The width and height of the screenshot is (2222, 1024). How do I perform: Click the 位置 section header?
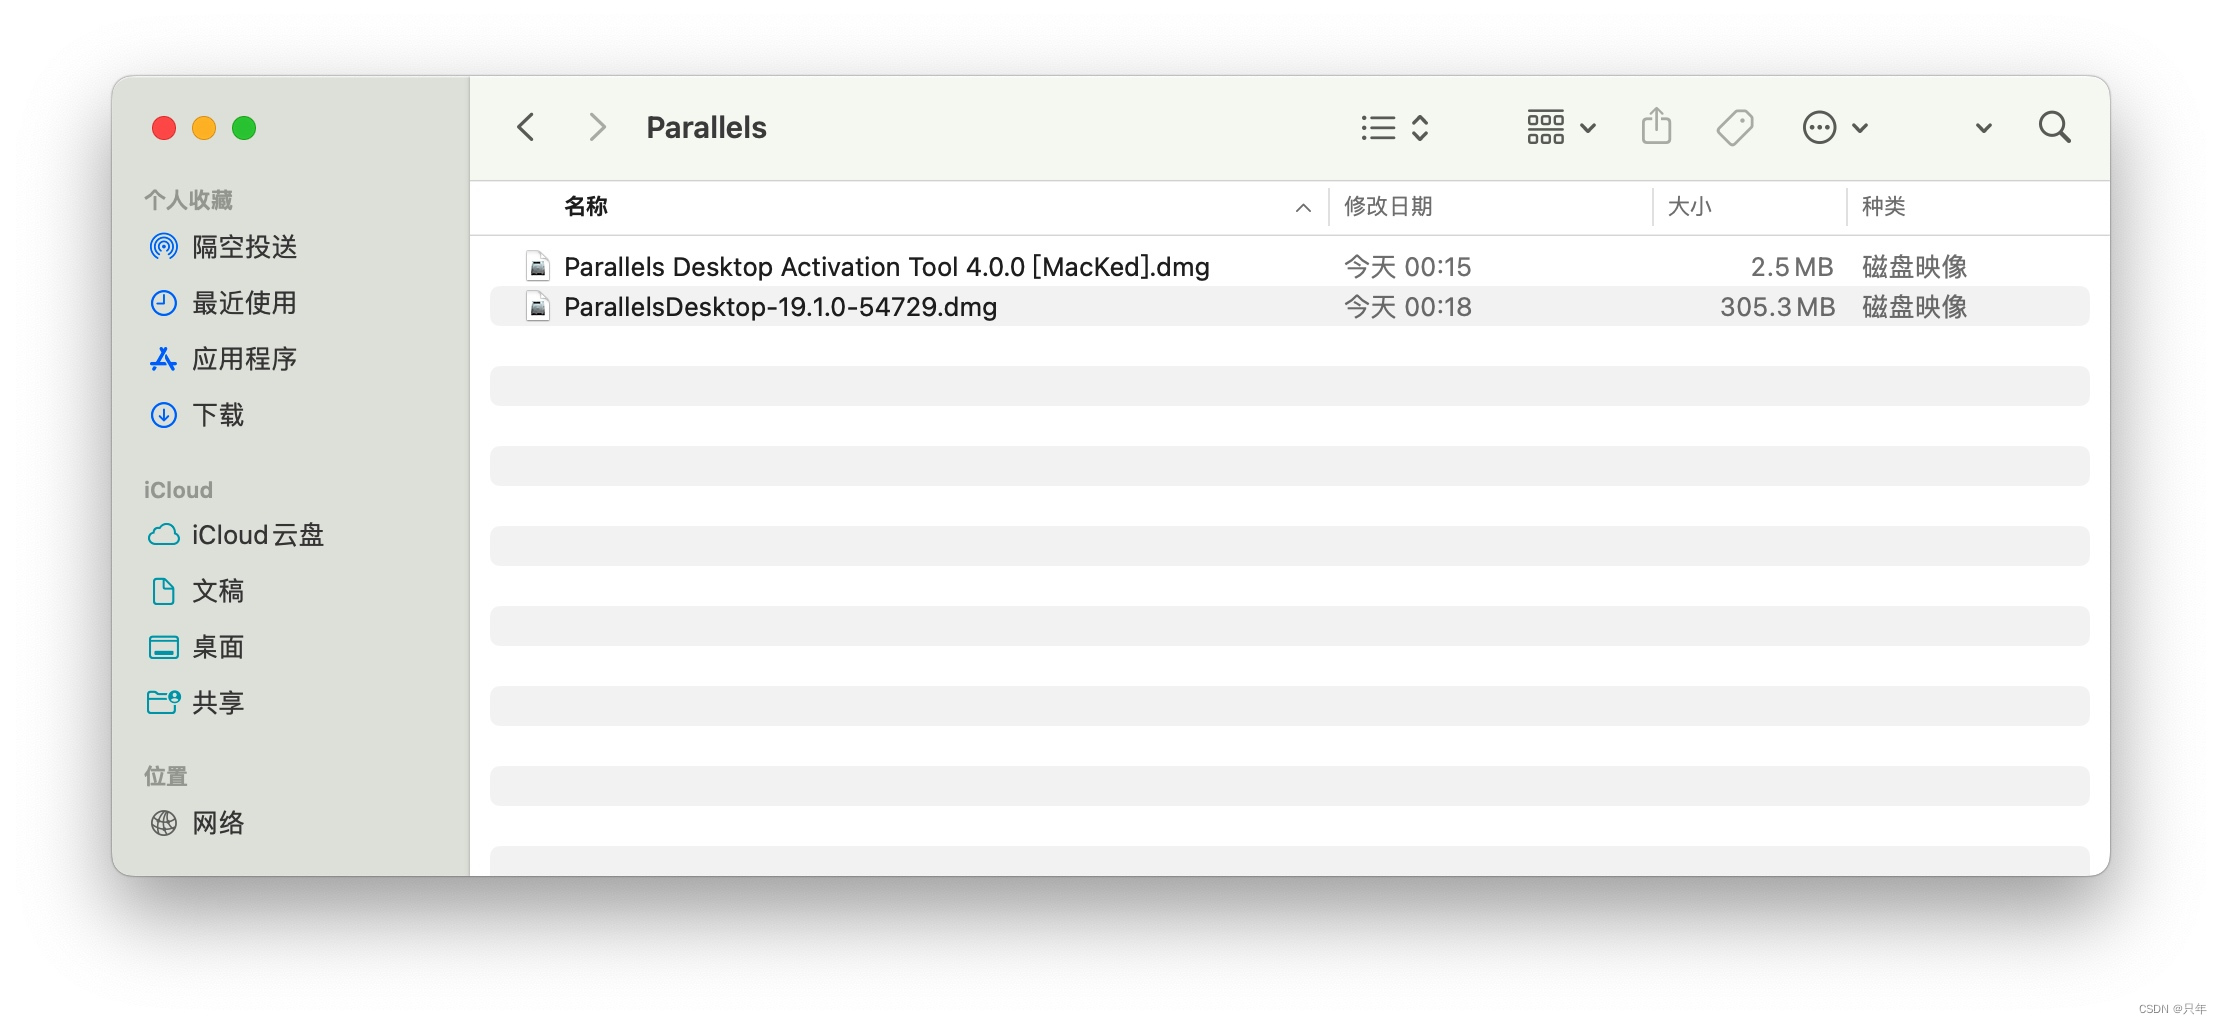pos(166,776)
